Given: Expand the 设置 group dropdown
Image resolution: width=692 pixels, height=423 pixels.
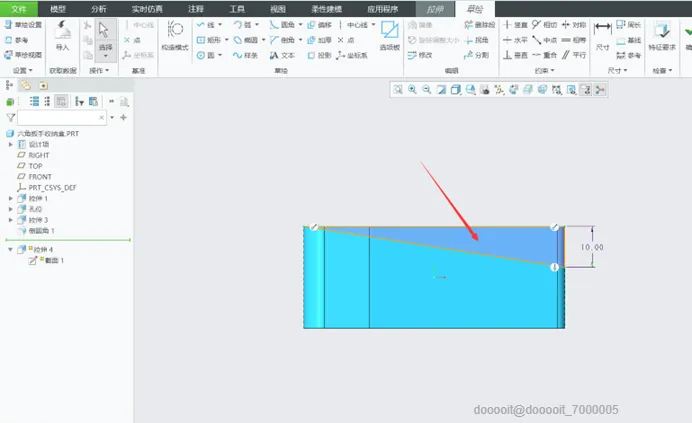Looking at the screenshot, I should tap(23, 71).
